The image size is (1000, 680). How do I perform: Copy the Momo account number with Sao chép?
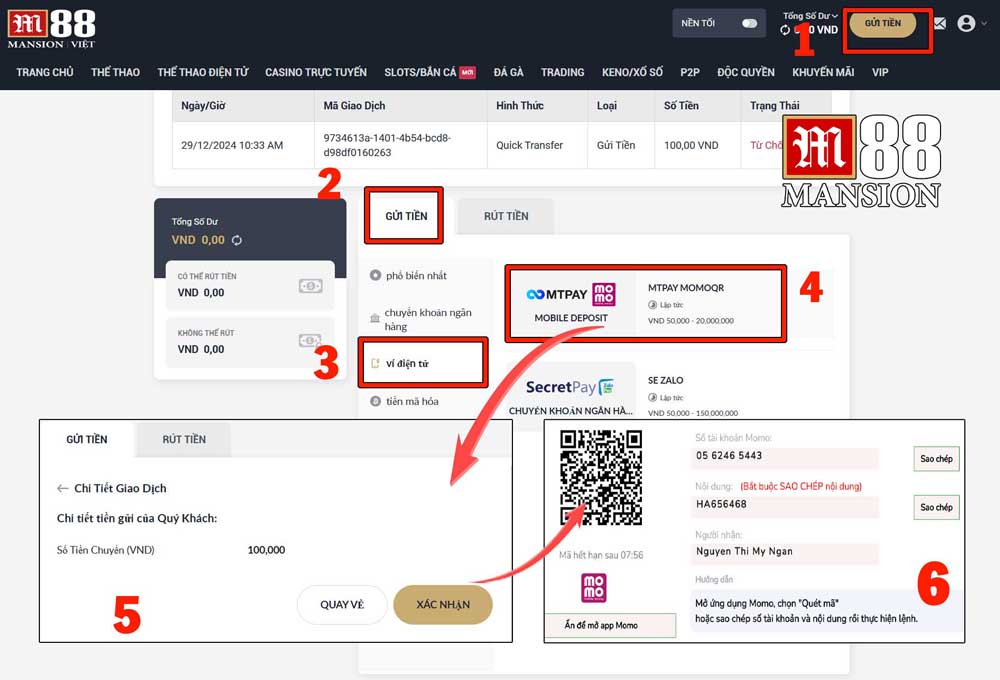(936, 459)
